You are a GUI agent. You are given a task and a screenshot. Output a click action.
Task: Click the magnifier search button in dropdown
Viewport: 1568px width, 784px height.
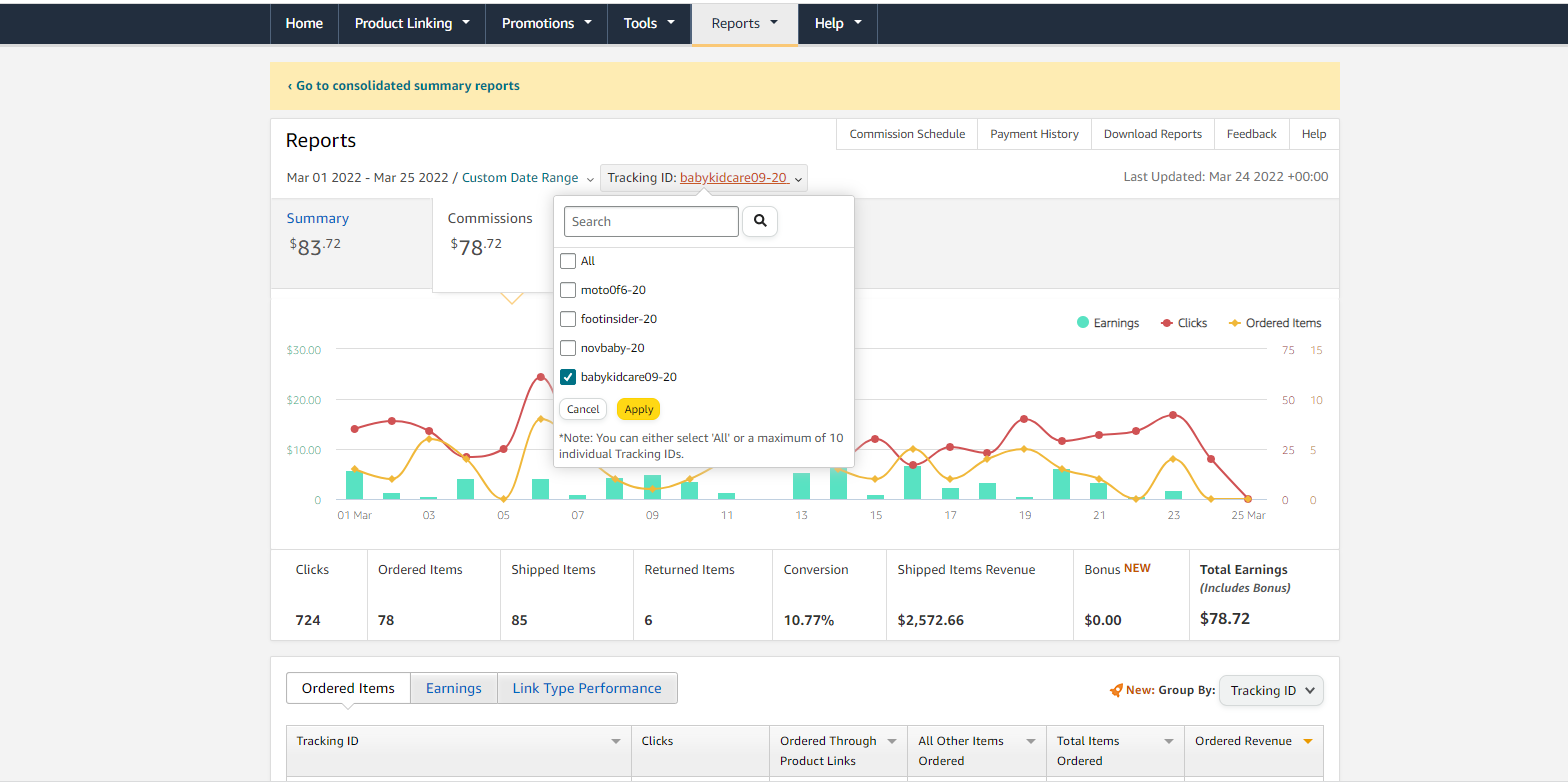click(760, 221)
